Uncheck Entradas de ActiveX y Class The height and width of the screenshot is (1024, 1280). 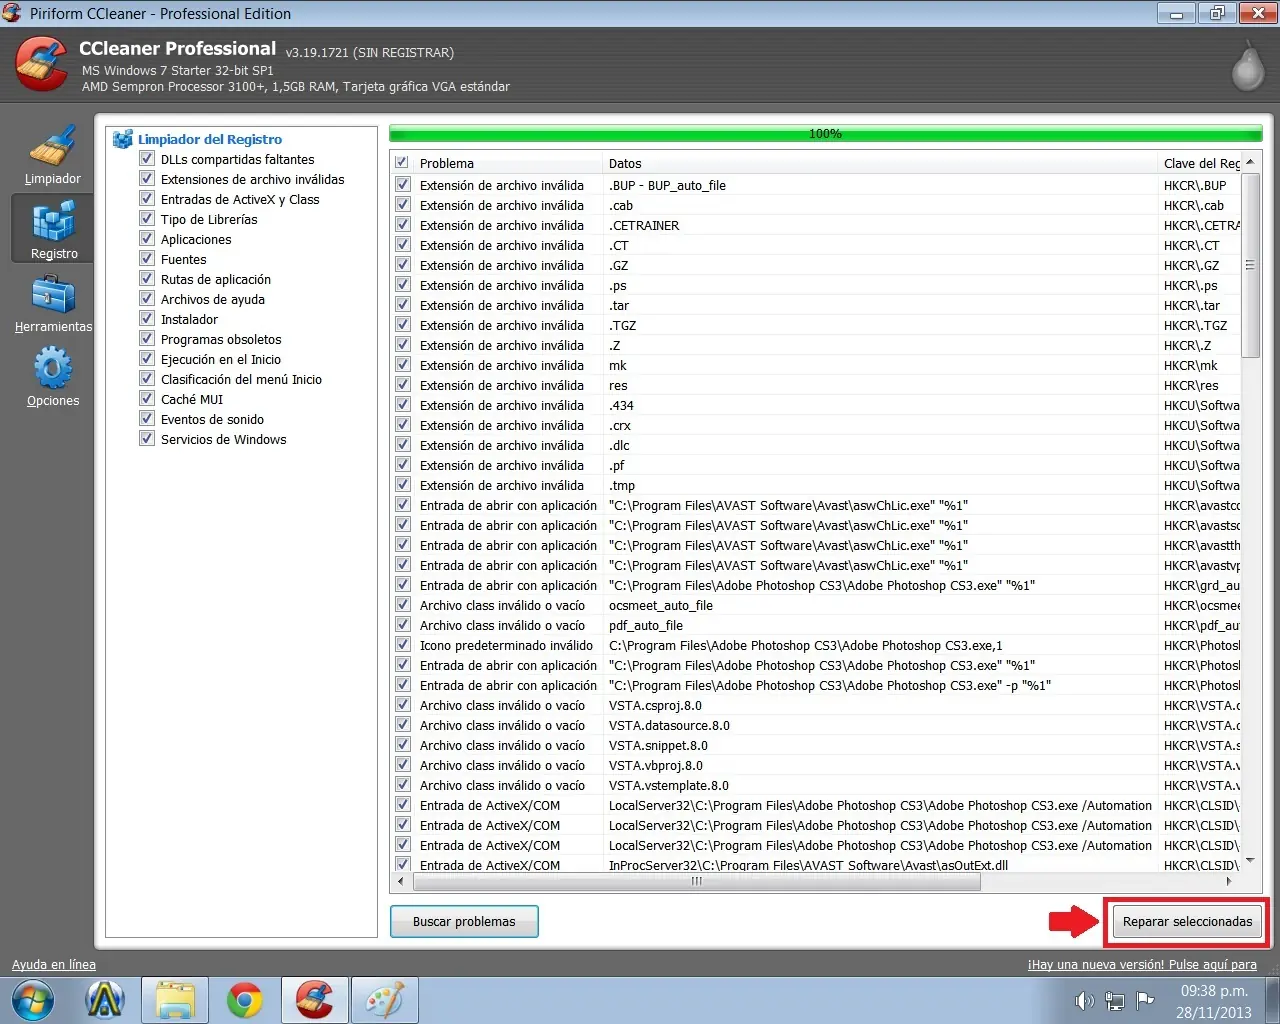[x=147, y=199]
